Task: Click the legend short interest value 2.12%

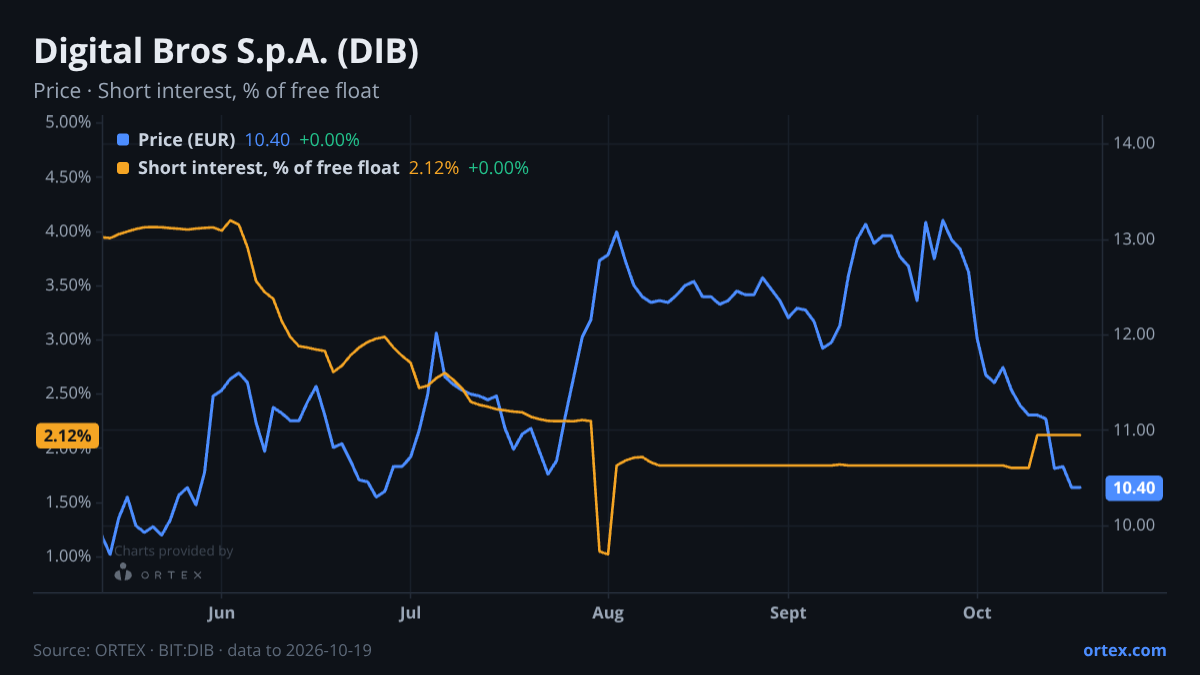Action: [434, 168]
